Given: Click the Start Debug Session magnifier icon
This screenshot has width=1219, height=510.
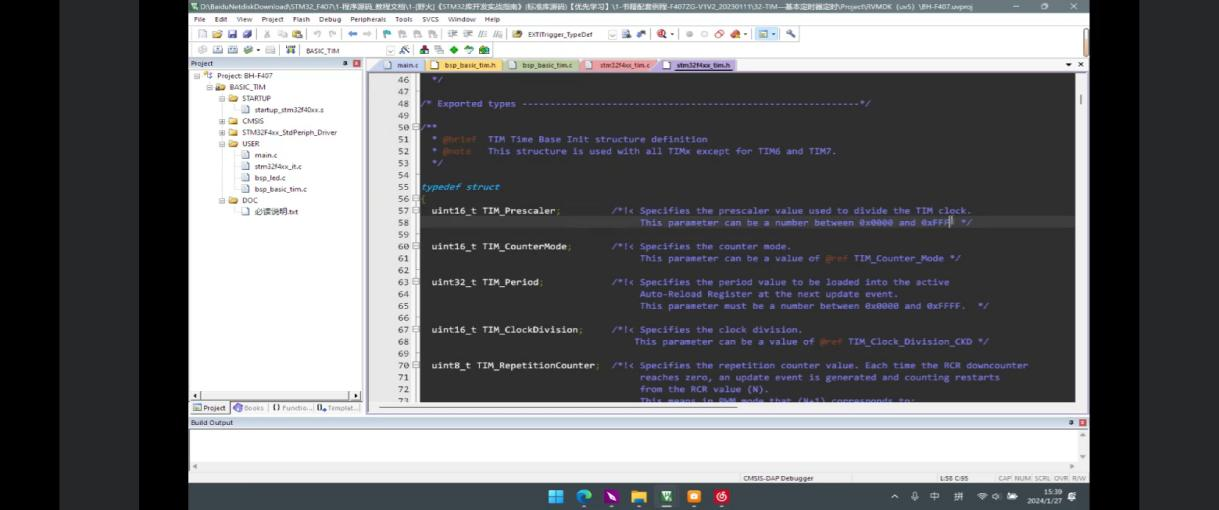Looking at the screenshot, I should point(662,34).
